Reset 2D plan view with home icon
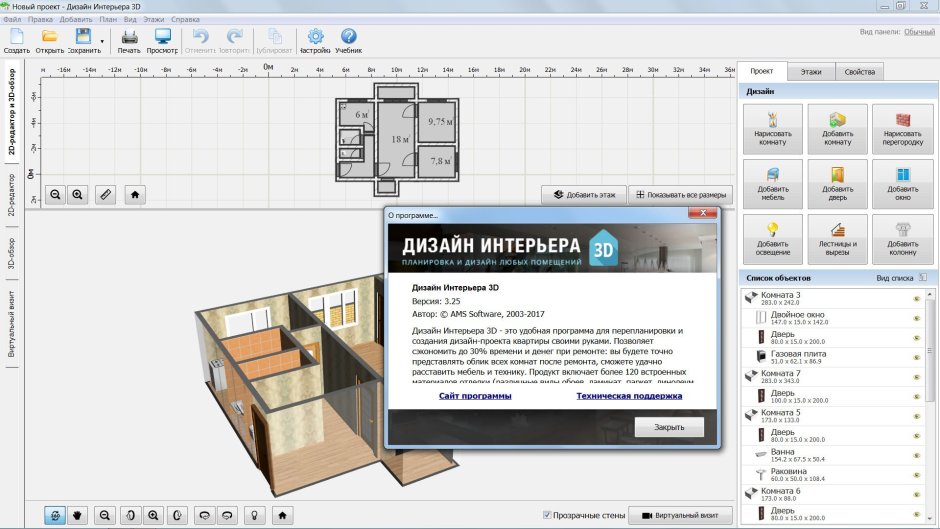The image size is (940, 529). 135,194
